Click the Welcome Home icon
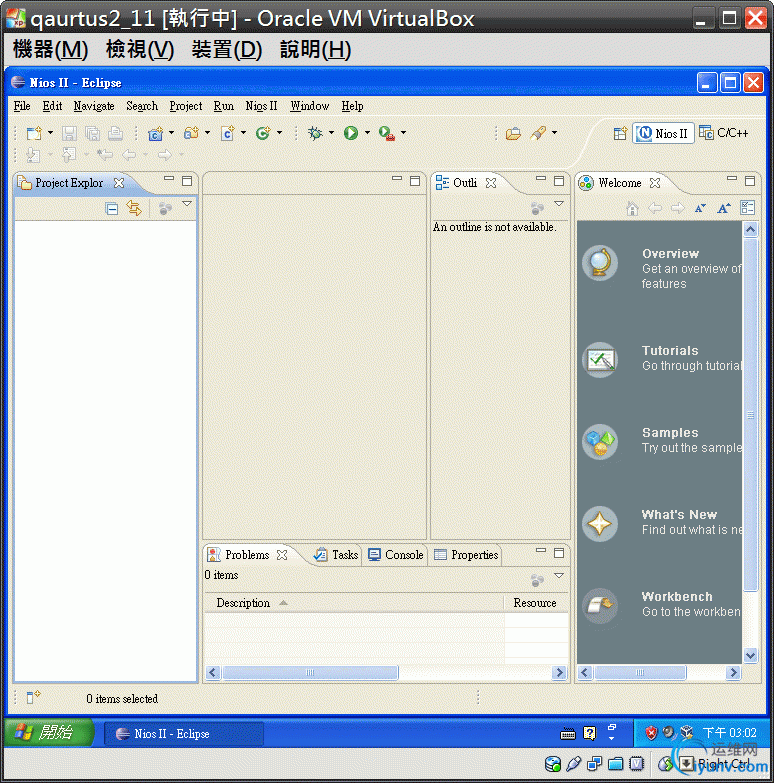Image resolution: width=774 pixels, height=783 pixels. coord(633,208)
